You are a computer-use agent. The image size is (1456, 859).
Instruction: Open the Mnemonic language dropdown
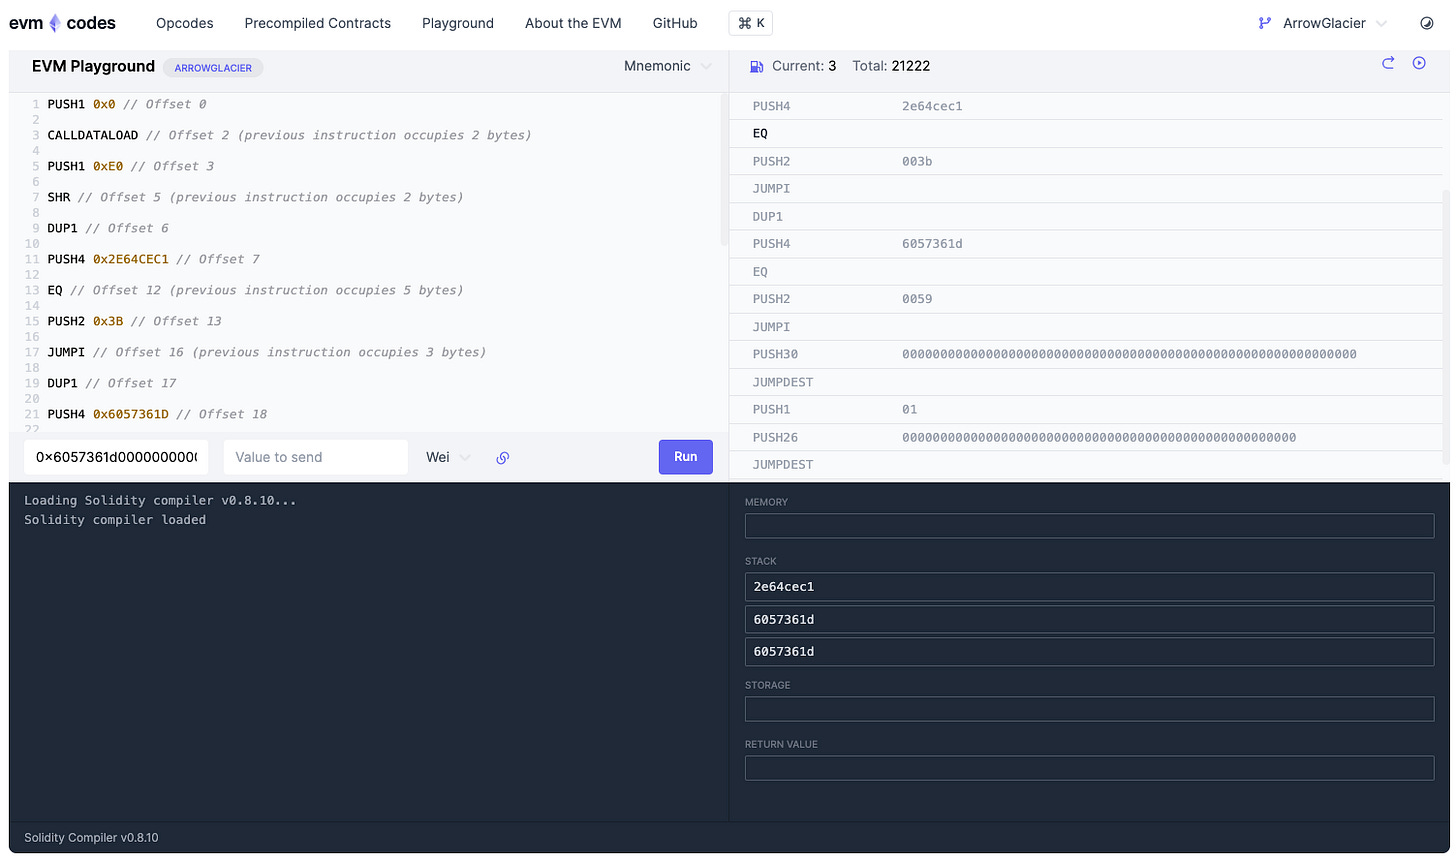(x=668, y=65)
